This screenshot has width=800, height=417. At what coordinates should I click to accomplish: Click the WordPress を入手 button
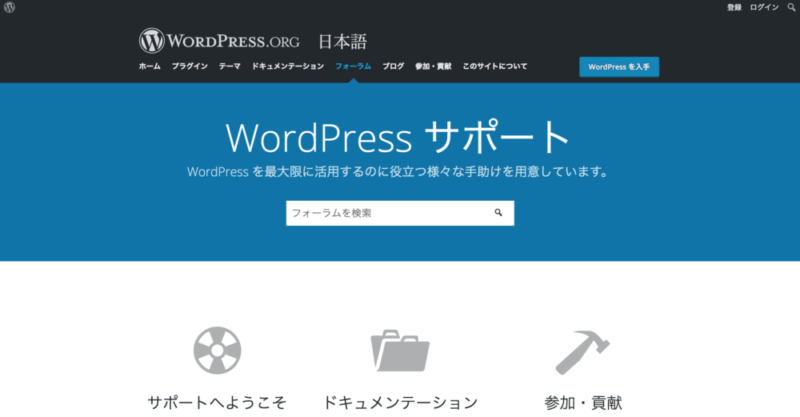click(619, 67)
